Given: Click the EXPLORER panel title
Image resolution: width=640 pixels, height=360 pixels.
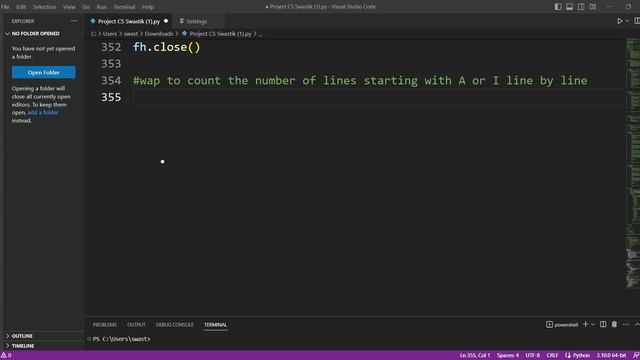Looking at the screenshot, I should (23, 21).
